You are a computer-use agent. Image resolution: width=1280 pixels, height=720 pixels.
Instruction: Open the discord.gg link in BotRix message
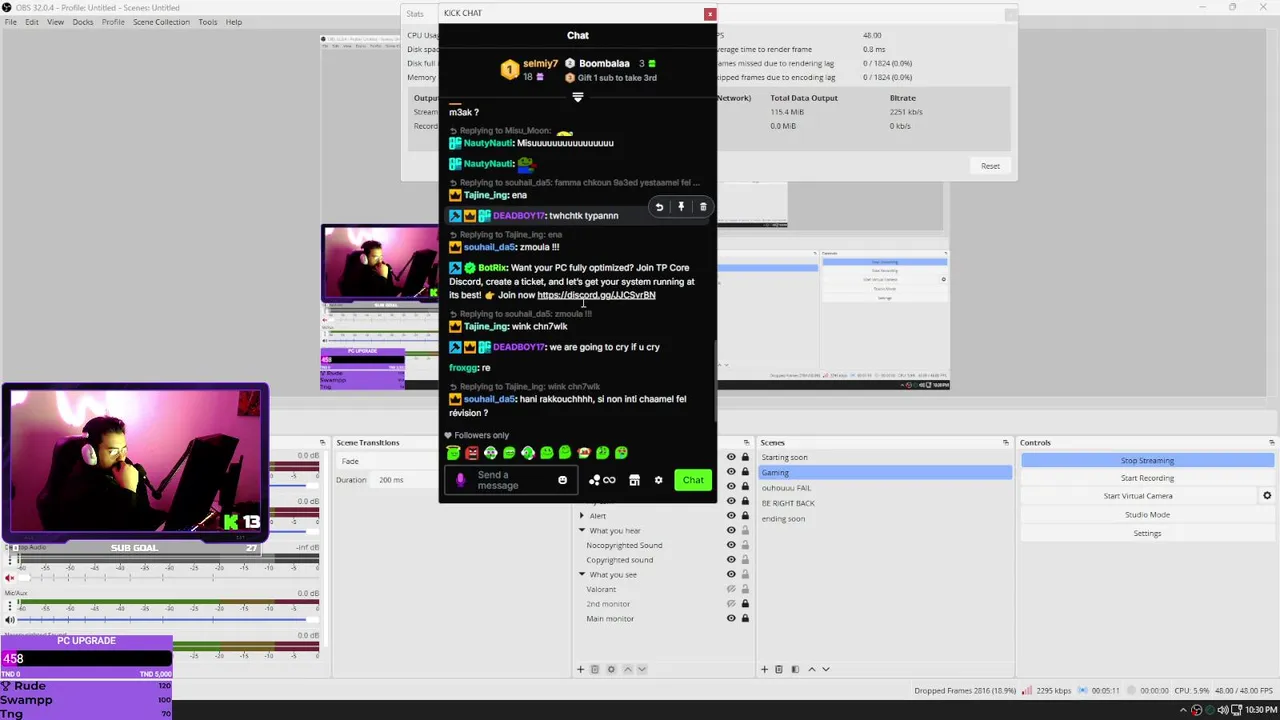click(596, 295)
